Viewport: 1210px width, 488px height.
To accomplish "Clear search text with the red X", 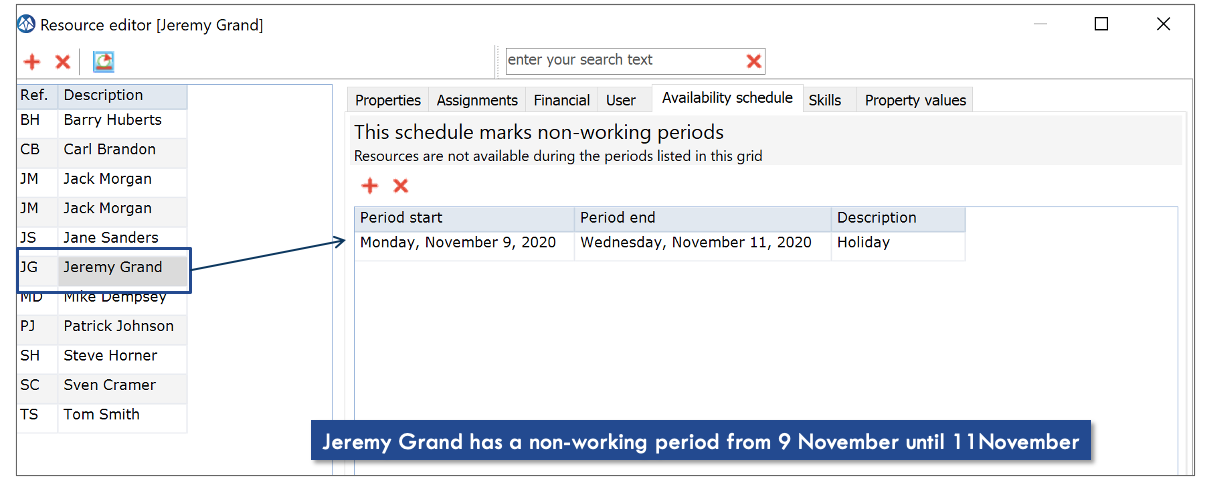I will 754,61.
